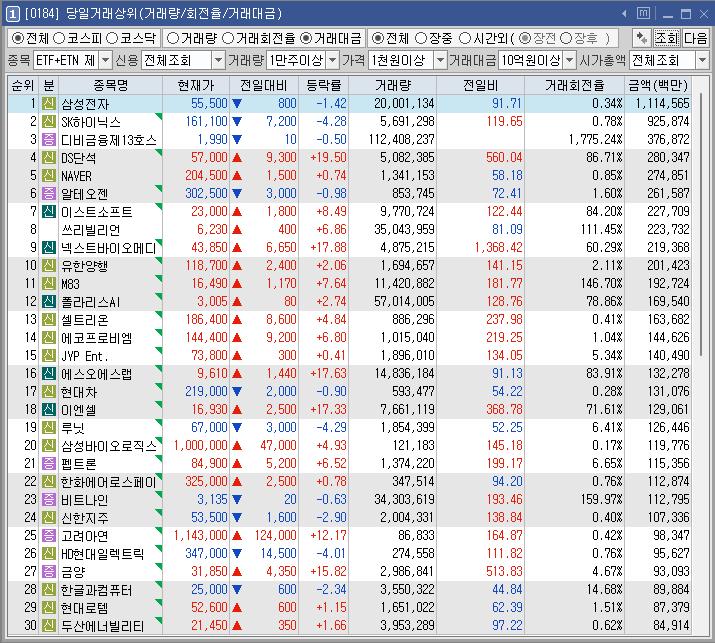Click the window number 1 icon in title bar
715x643 pixels.
point(13,14)
